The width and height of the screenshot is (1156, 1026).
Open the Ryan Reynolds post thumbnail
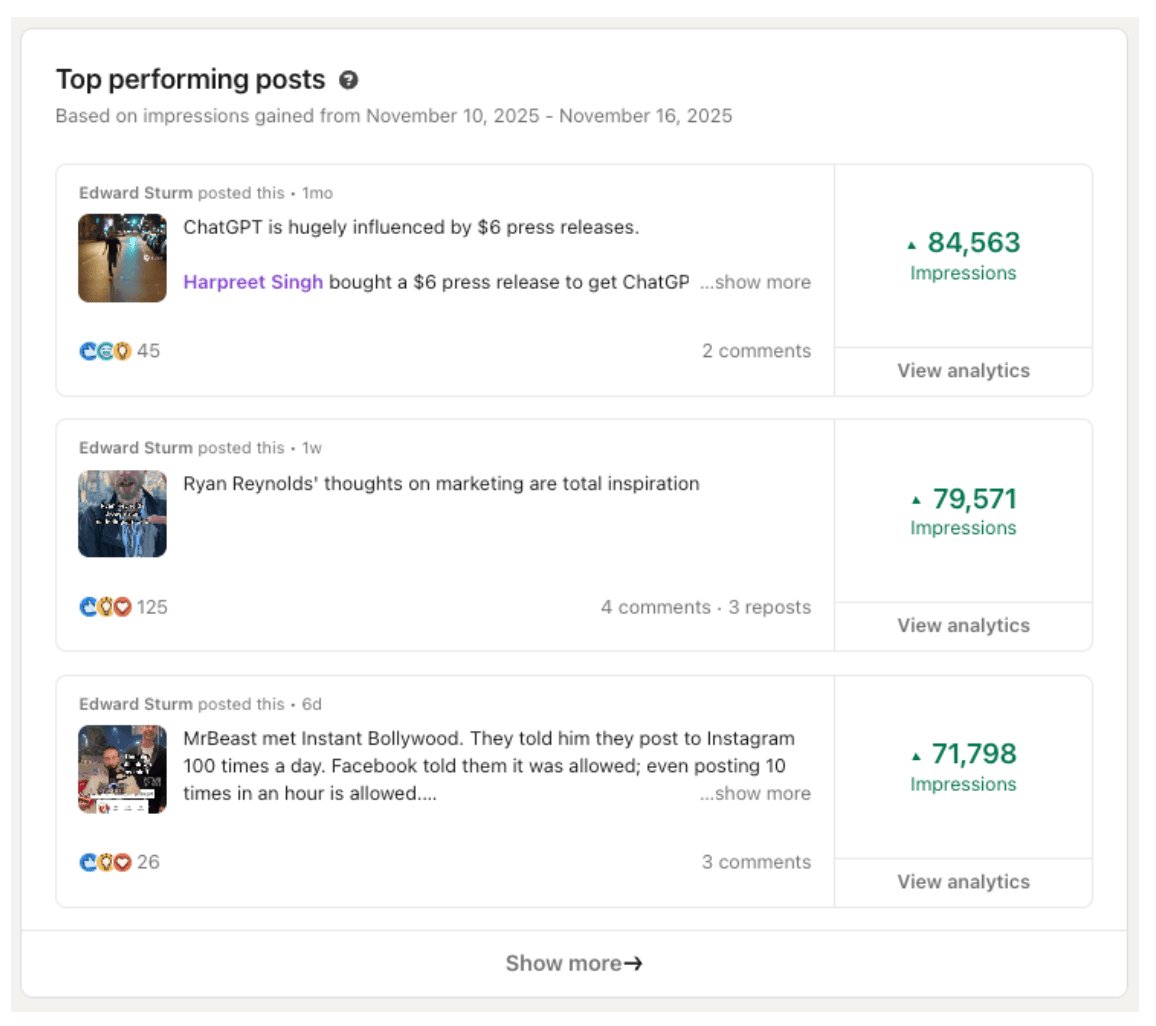coord(122,513)
